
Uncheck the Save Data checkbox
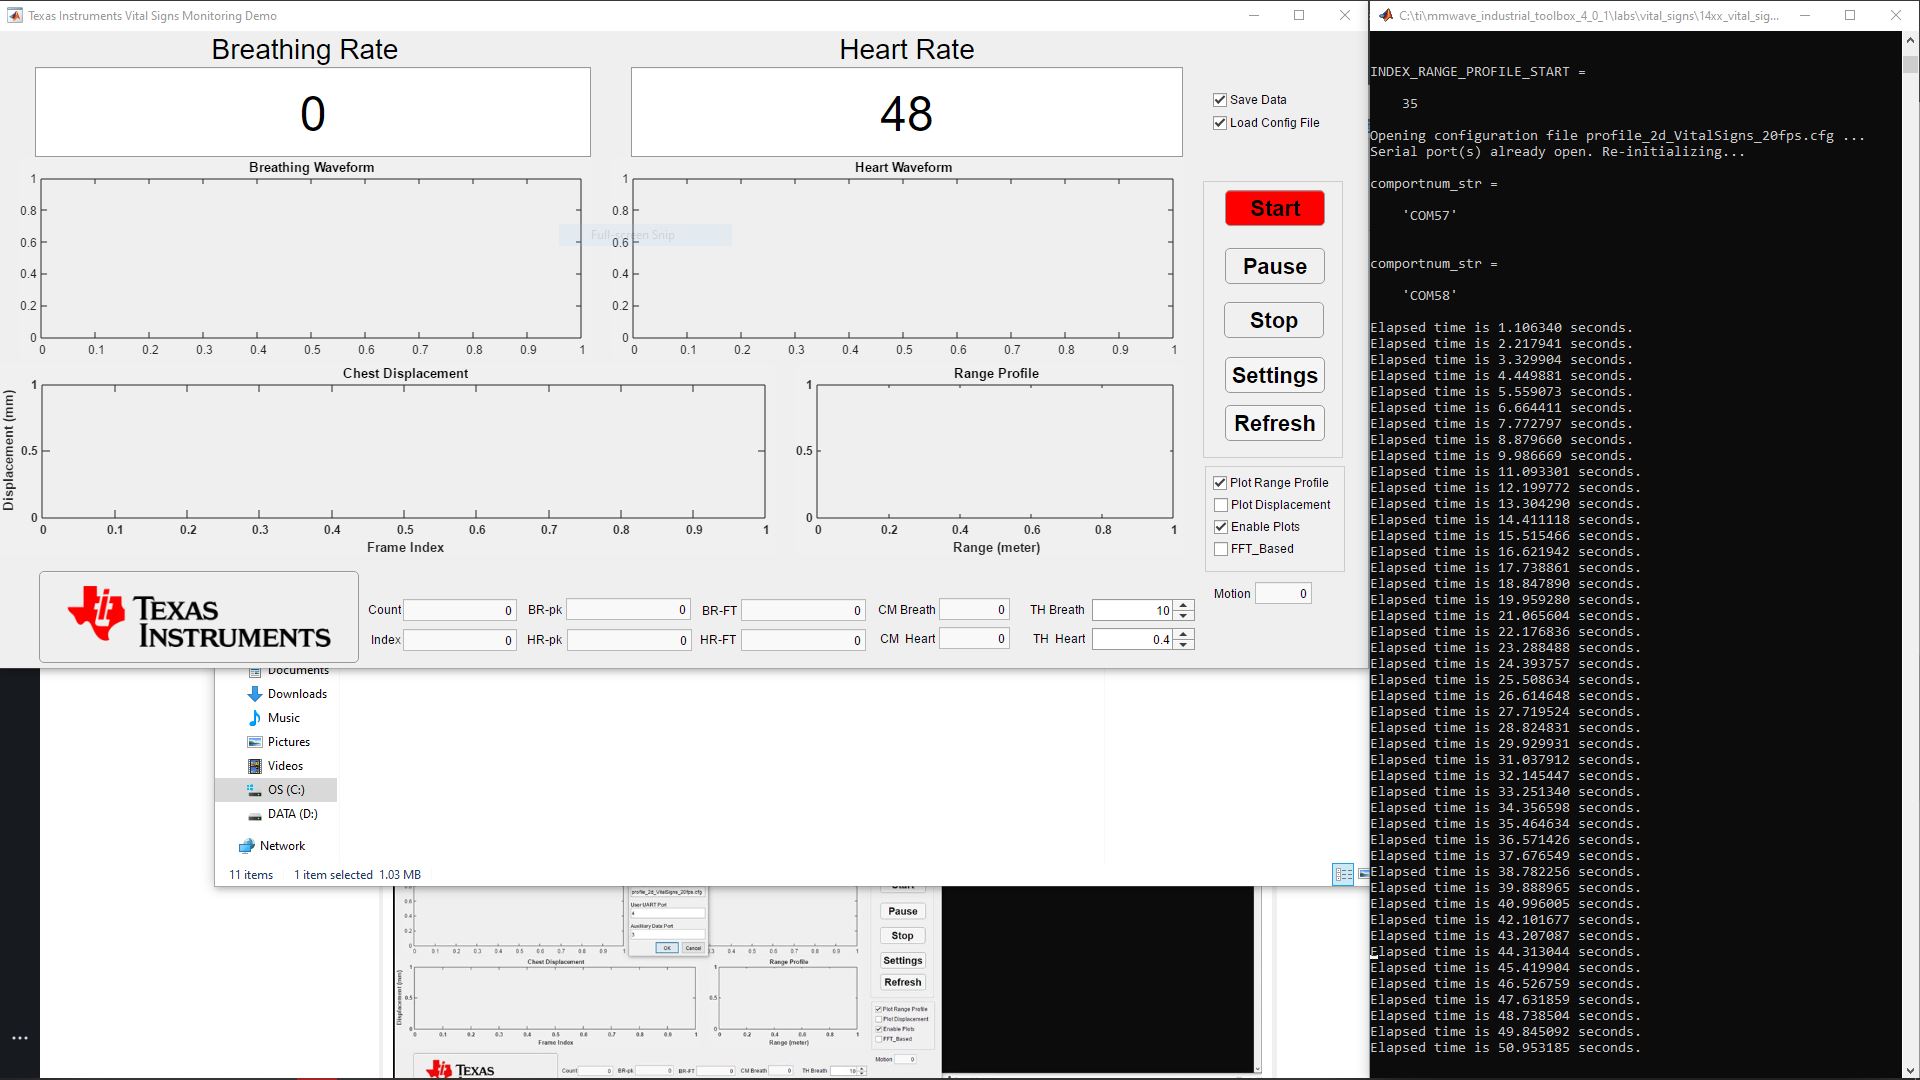(1220, 99)
